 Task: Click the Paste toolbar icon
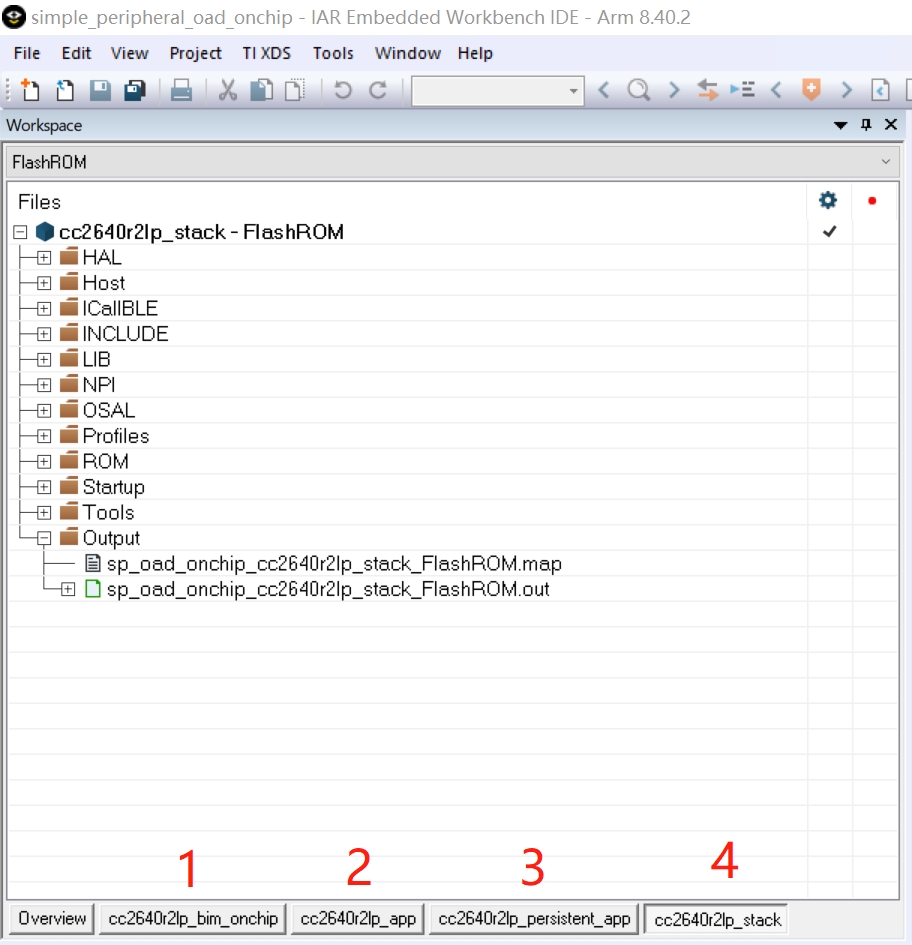pyautogui.click(x=295, y=90)
